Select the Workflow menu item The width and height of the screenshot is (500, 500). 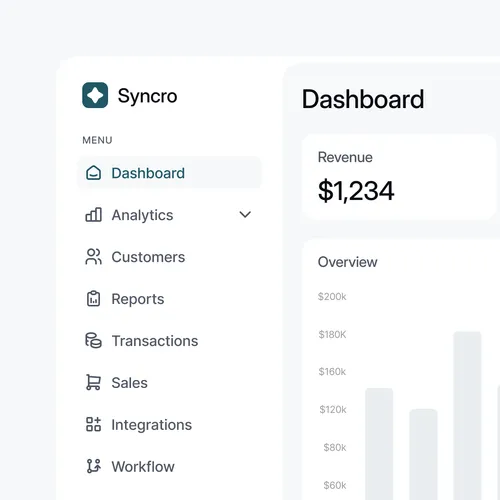click(x=169, y=466)
